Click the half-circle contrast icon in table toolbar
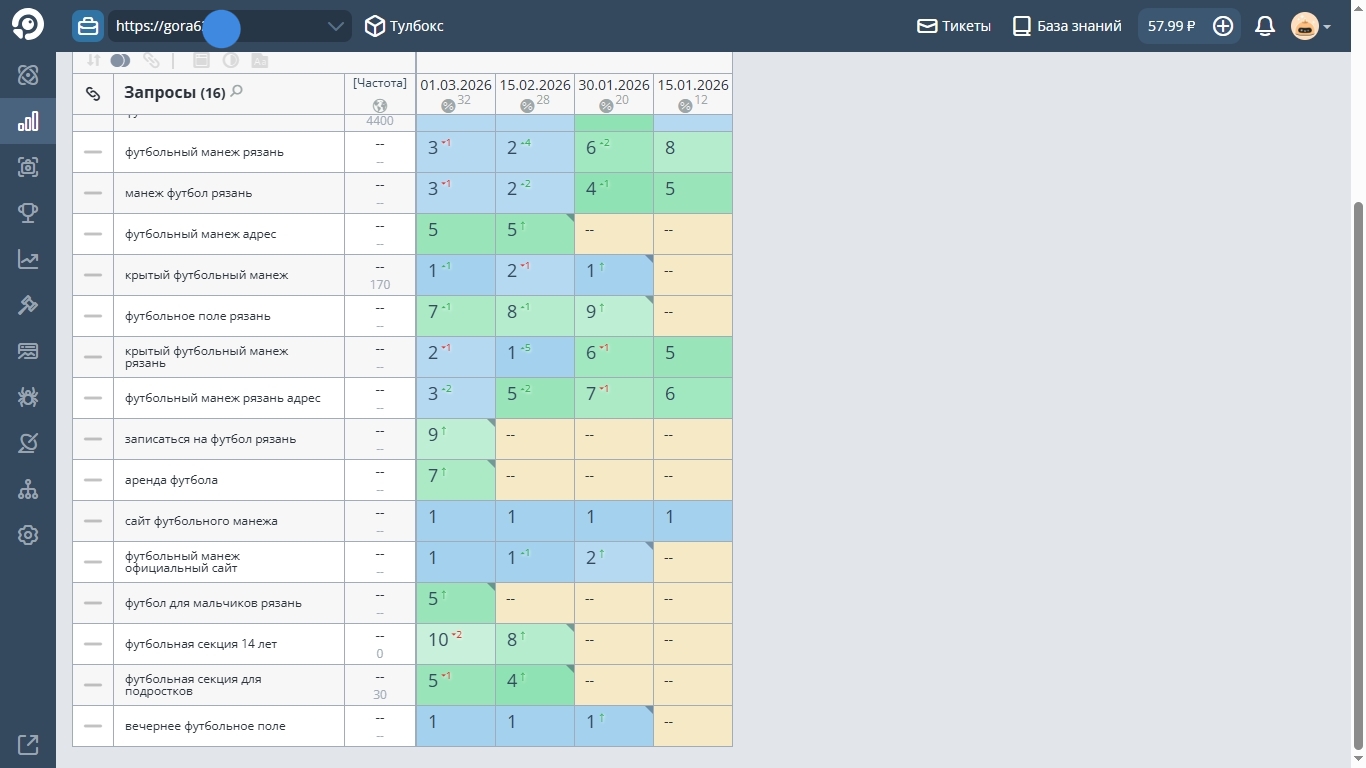The width and height of the screenshot is (1366, 768). tap(231, 60)
